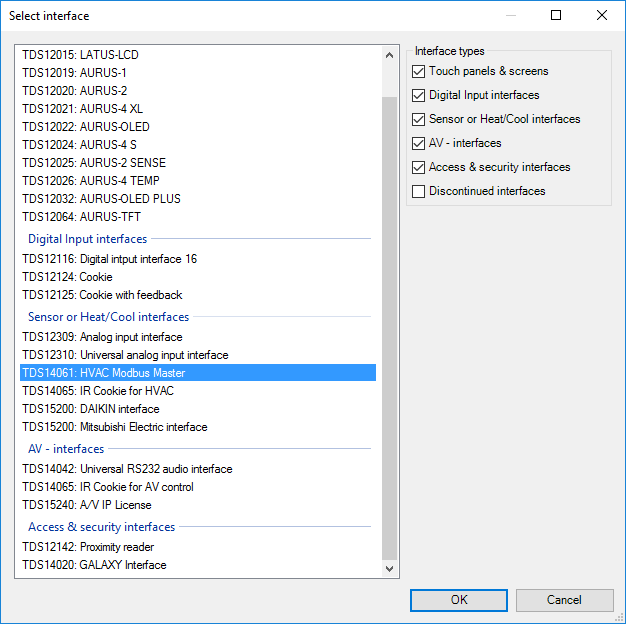Select TDS12015: LATUS-LCD in the list
626x624 pixels.
(x=80, y=55)
